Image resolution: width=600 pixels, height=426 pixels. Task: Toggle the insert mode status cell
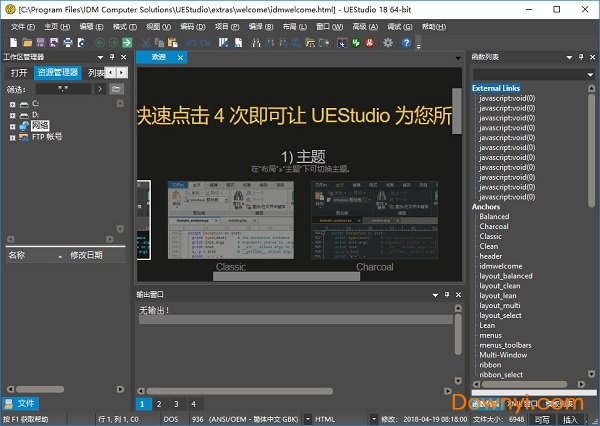[570, 419]
